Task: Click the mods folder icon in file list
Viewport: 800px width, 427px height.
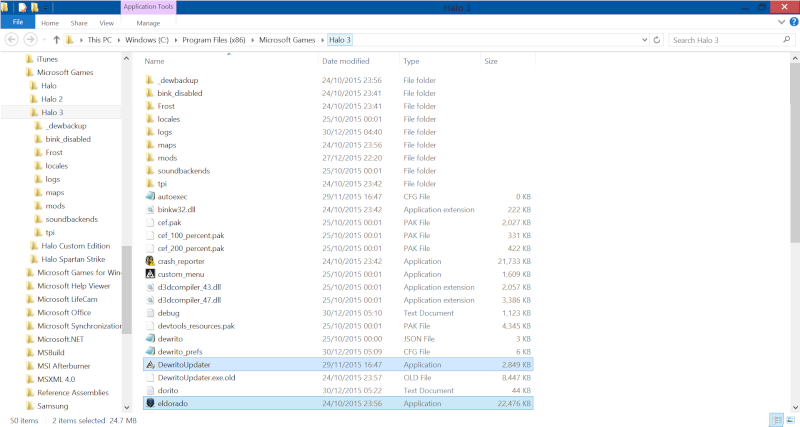Action: pyautogui.click(x=149, y=158)
